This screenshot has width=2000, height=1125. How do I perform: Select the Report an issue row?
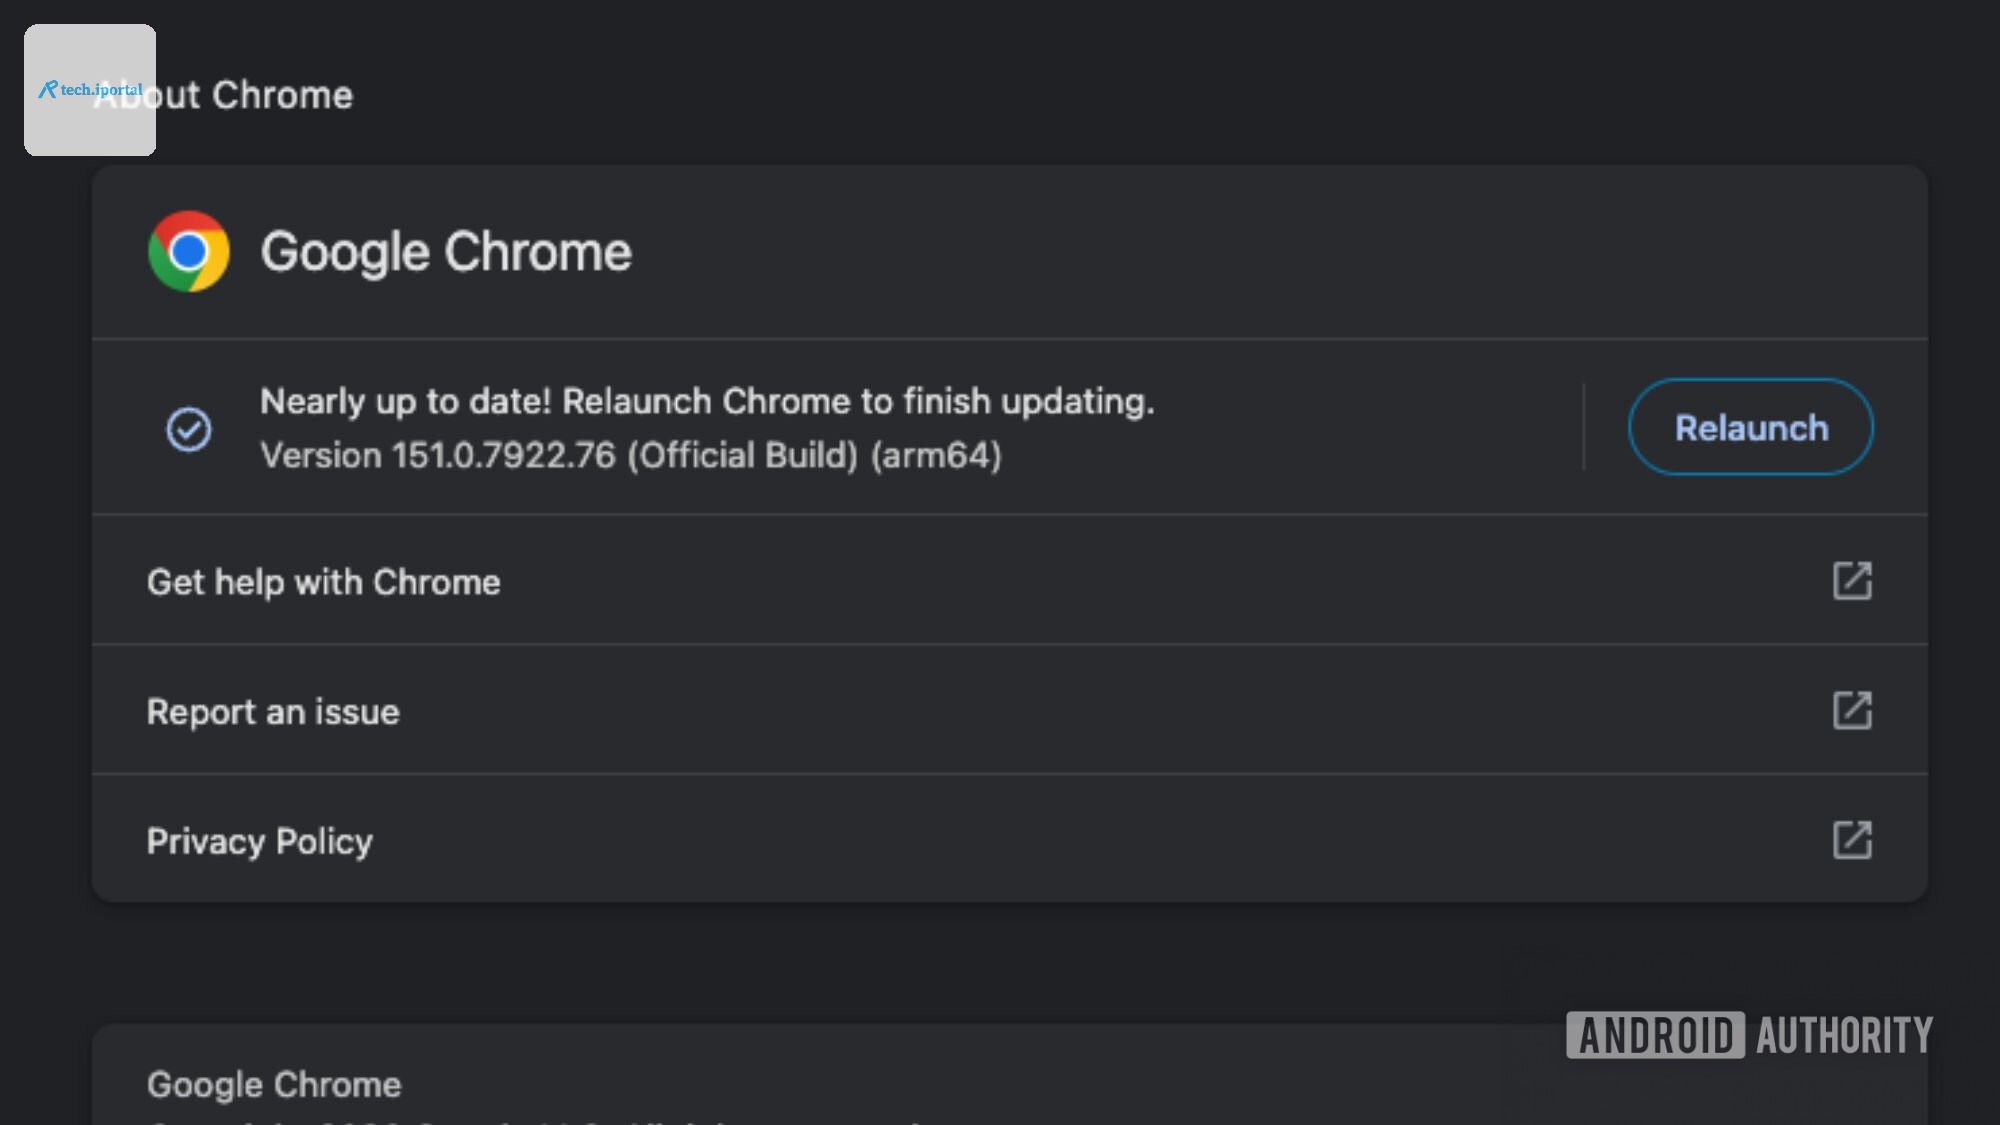pos(1010,710)
